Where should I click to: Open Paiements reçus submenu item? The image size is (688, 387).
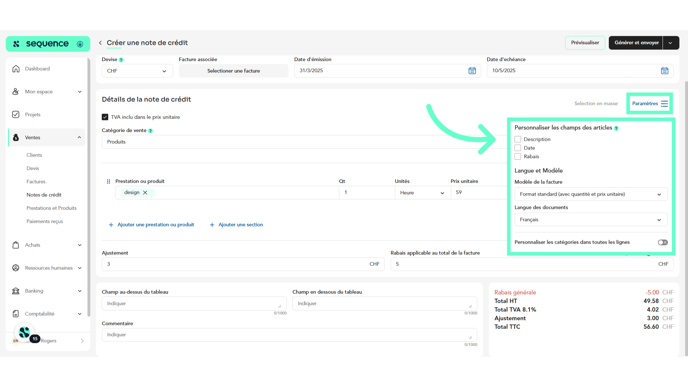tap(45, 221)
